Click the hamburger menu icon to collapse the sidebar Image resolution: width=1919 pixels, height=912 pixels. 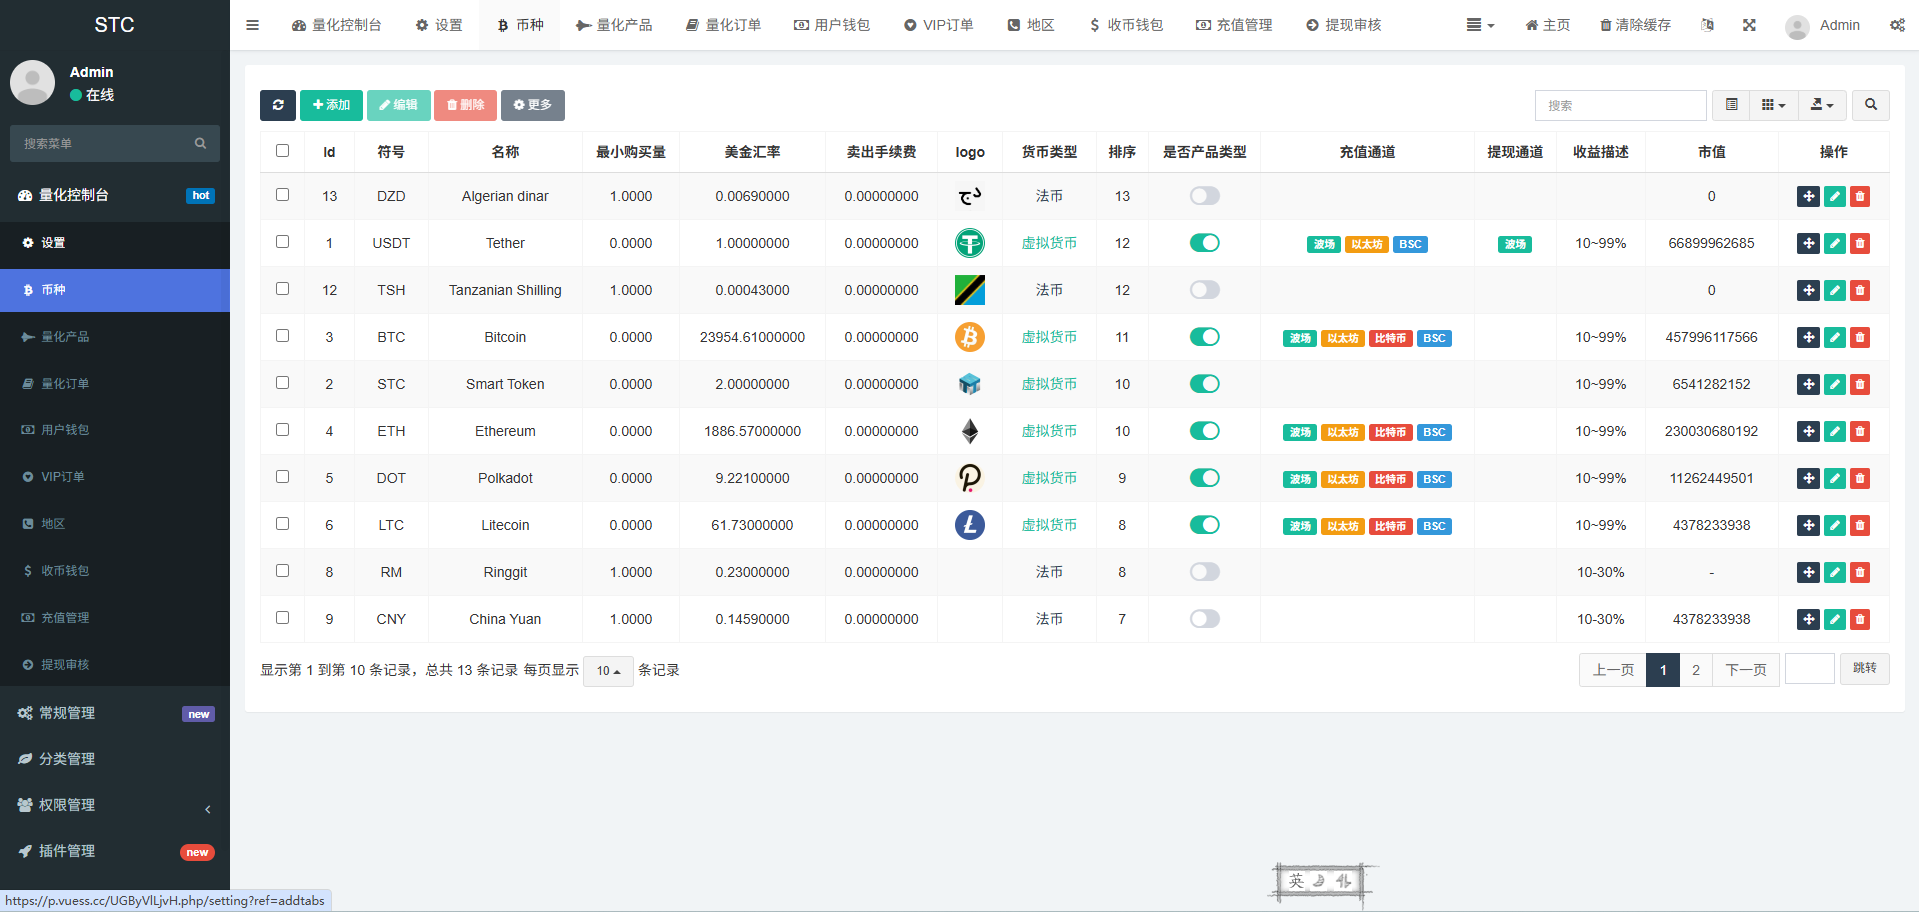click(253, 25)
